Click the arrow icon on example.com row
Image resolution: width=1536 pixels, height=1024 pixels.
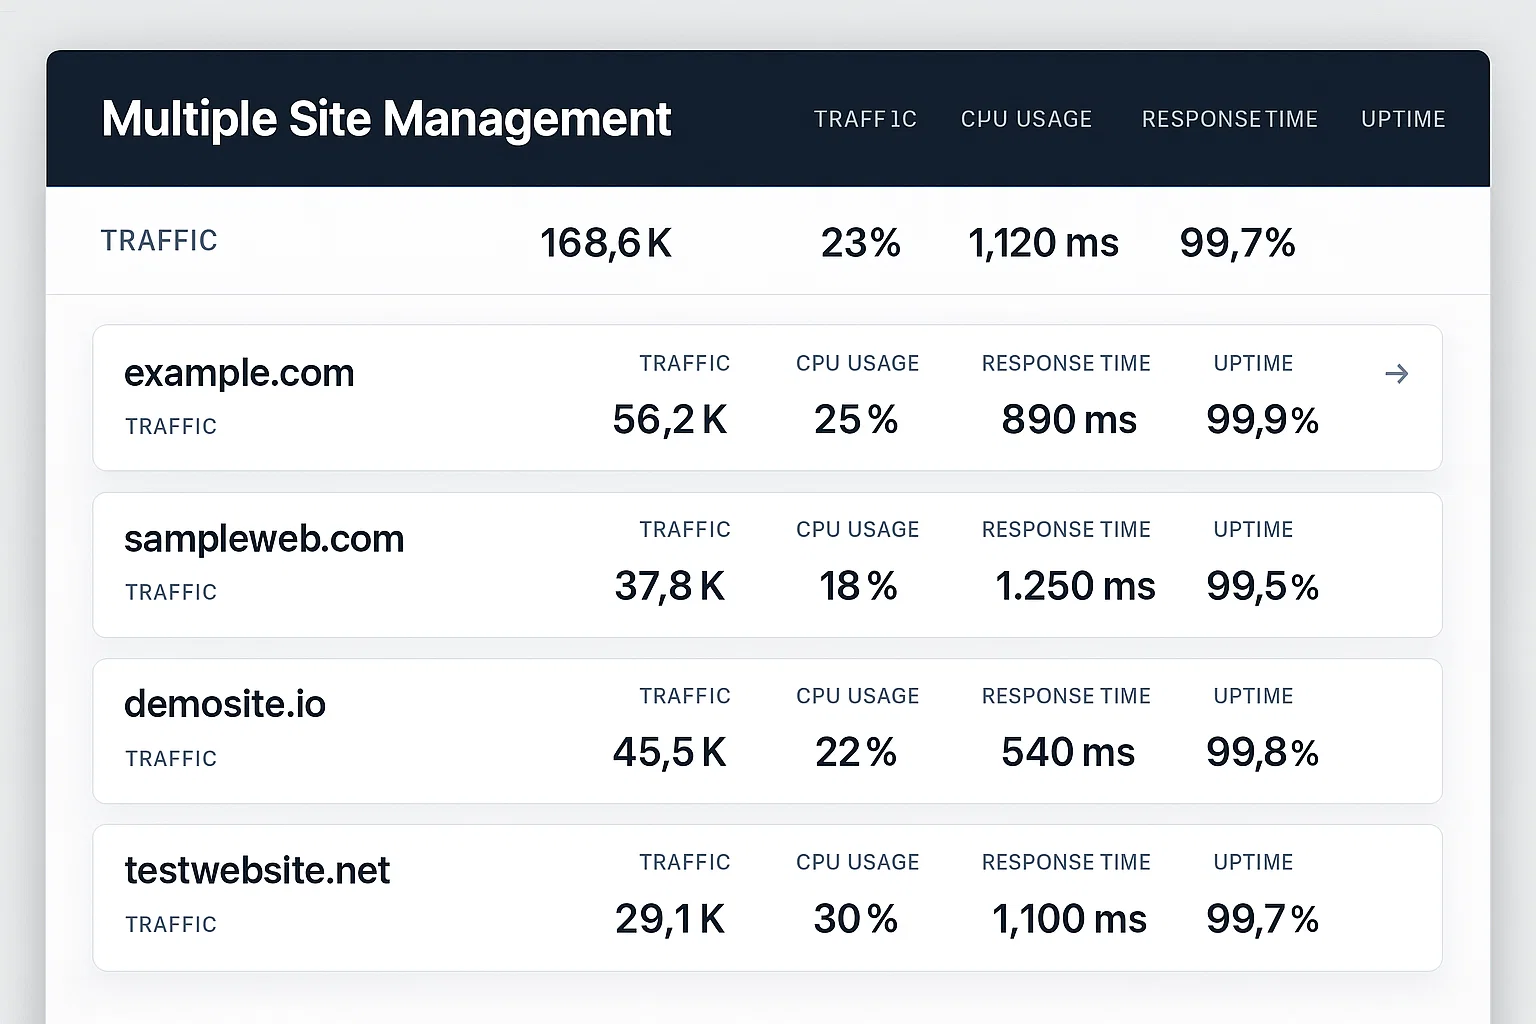(1396, 374)
